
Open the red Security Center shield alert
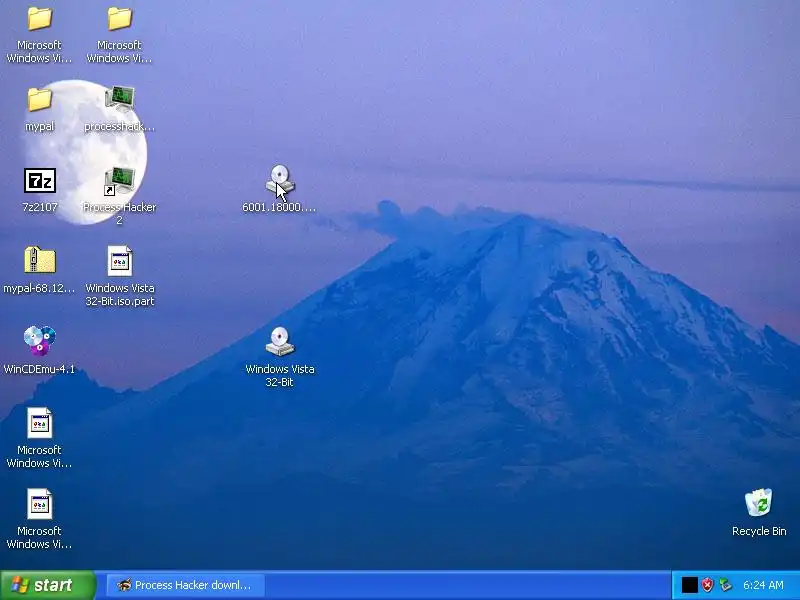pos(707,585)
